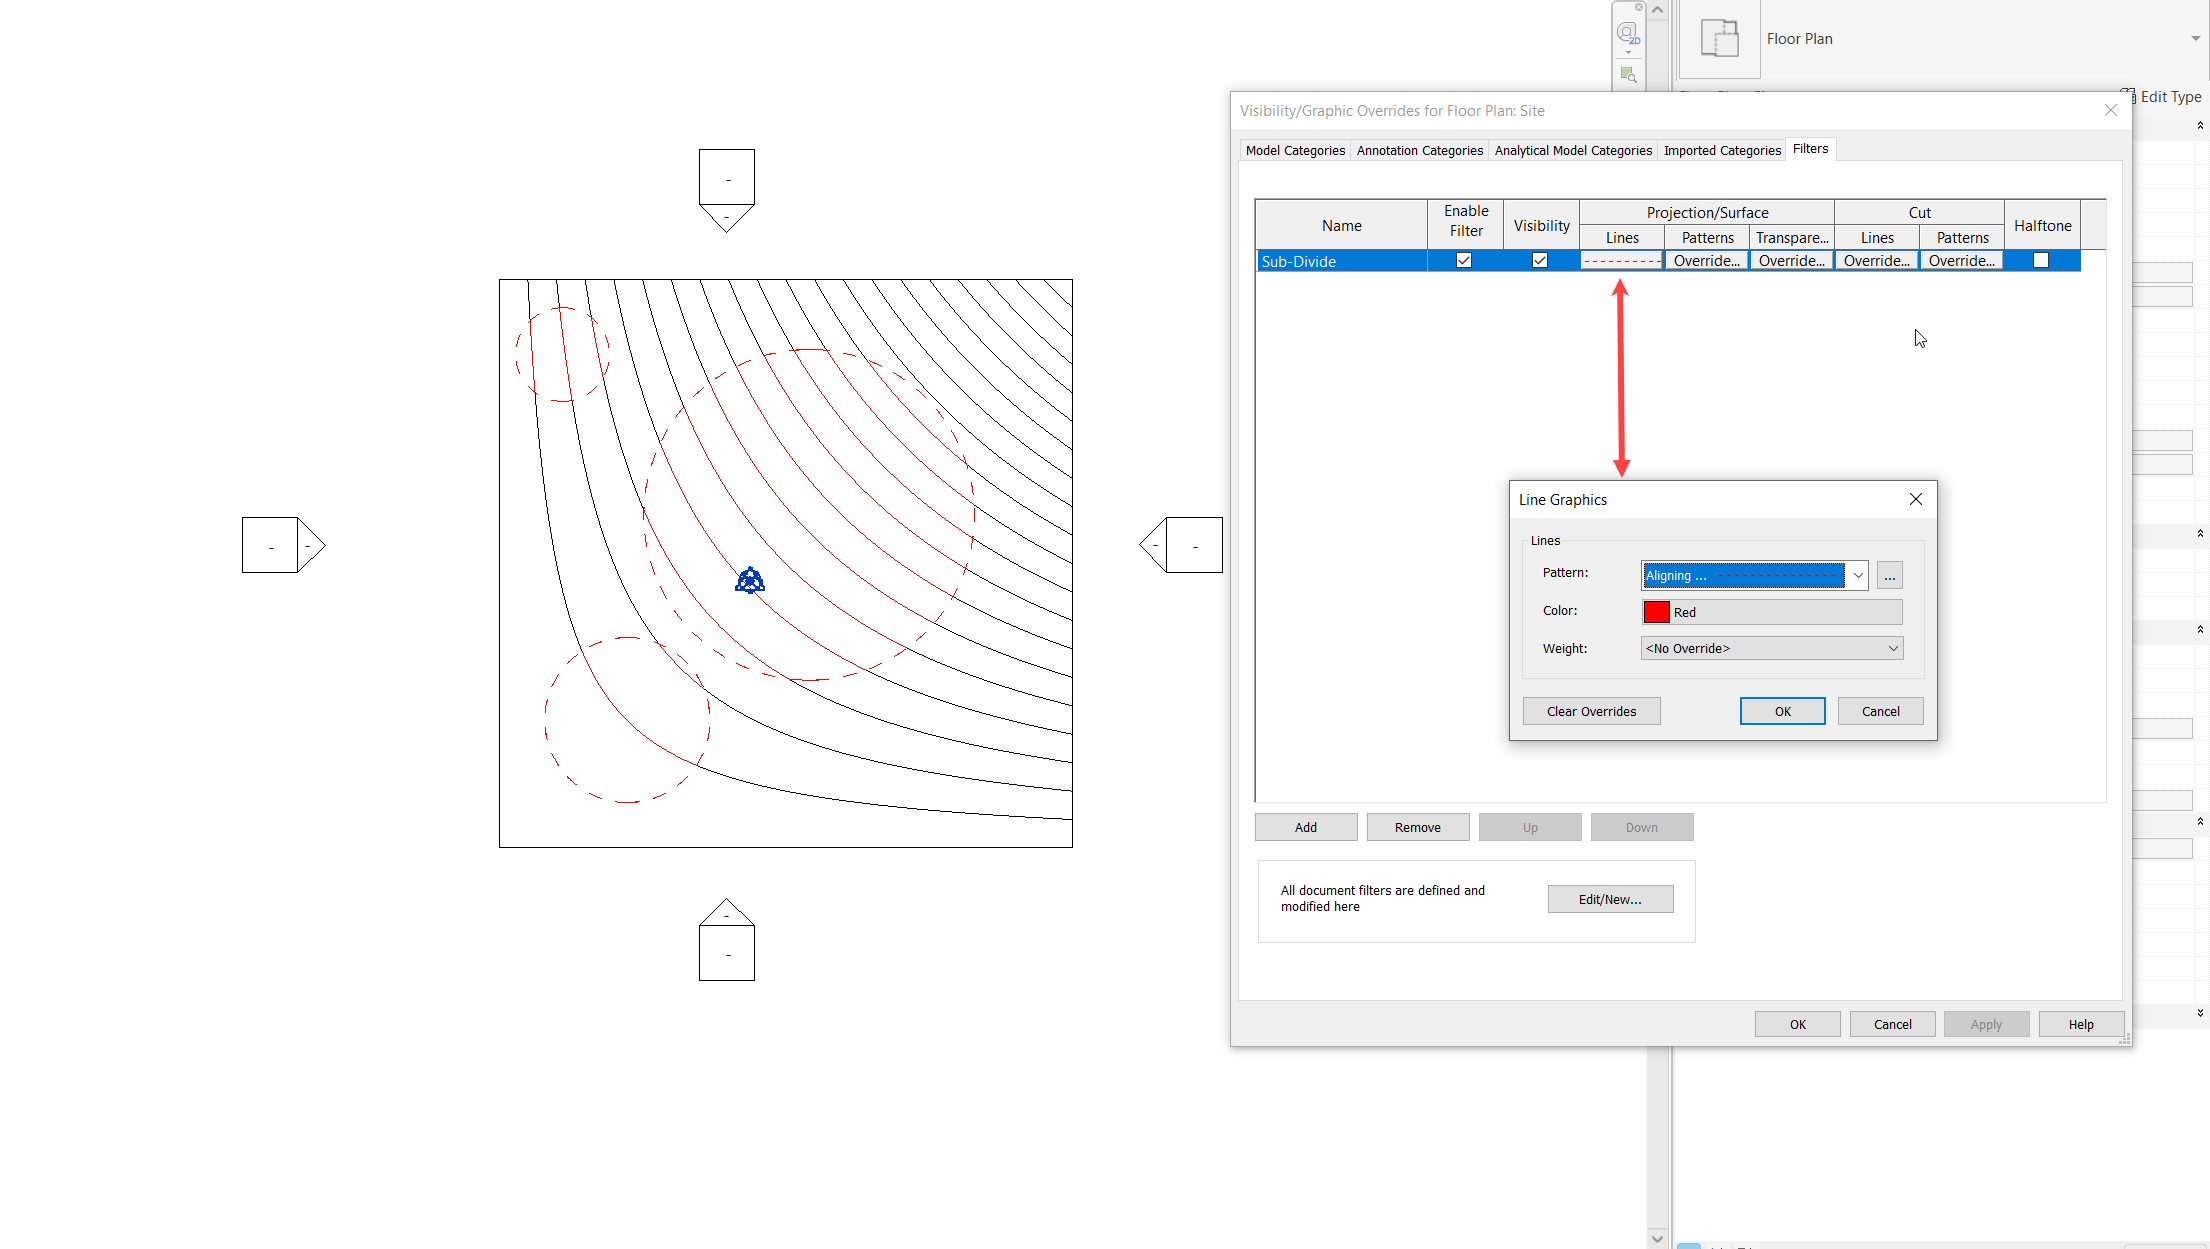Expand the Floor Plan type selector dropdown
Screen dimensions: 2210x1249
click(2195, 39)
